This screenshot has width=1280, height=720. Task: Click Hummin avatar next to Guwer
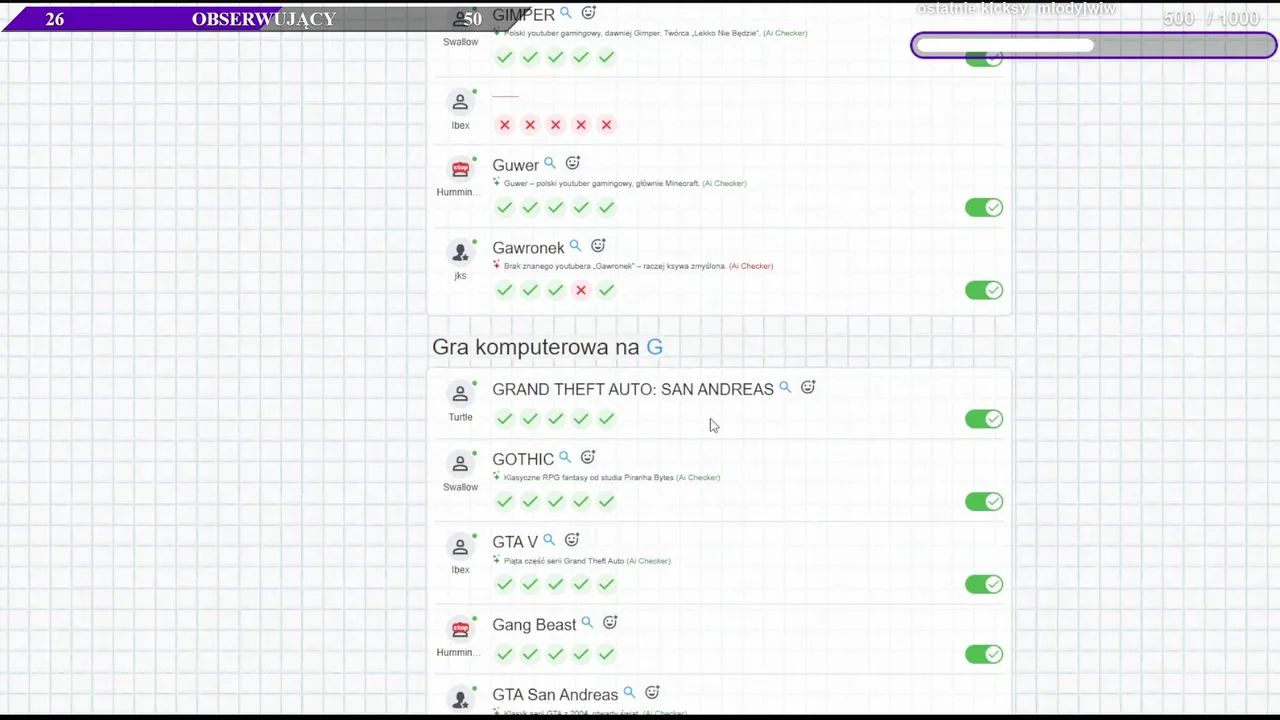(460, 169)
